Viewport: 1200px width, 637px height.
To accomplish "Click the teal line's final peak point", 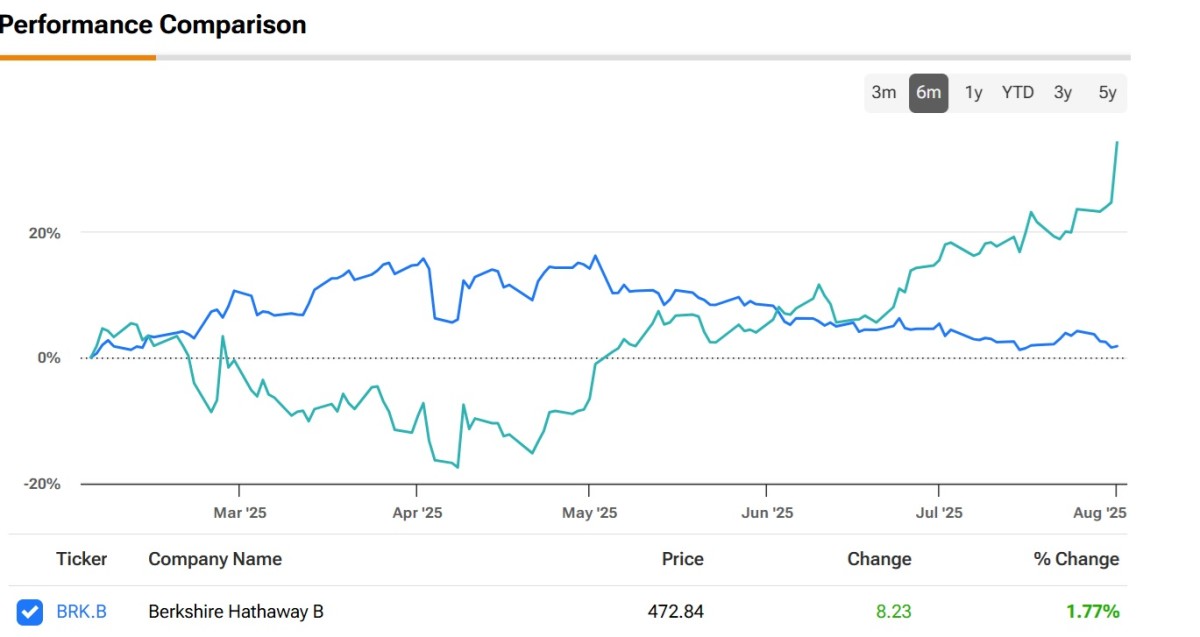I will tap(1116, 143).
